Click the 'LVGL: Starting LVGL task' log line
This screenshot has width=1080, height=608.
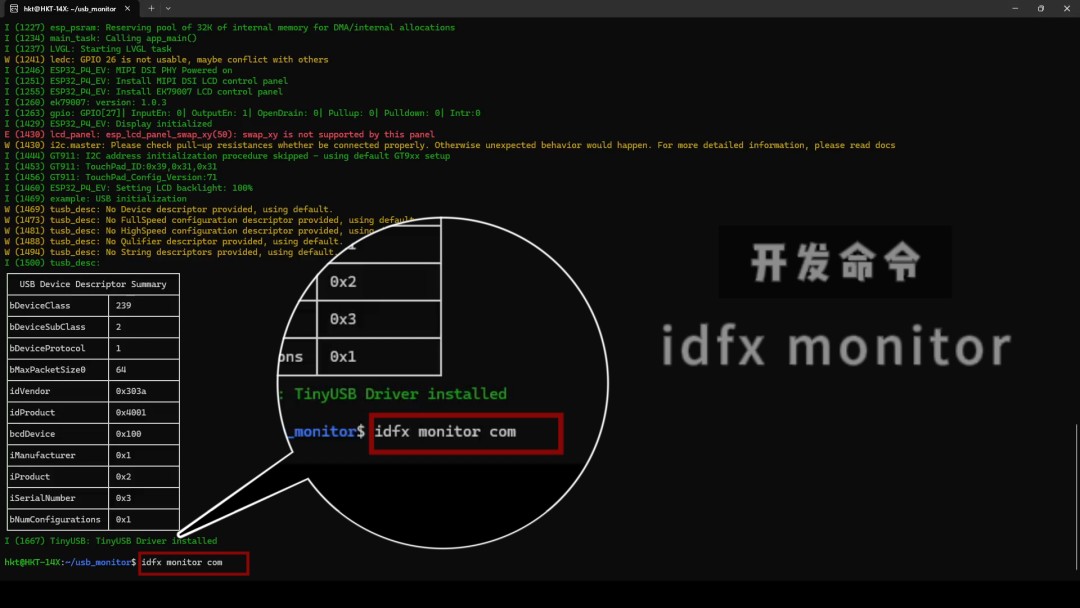pyautogui.click(x=88, y=49)
